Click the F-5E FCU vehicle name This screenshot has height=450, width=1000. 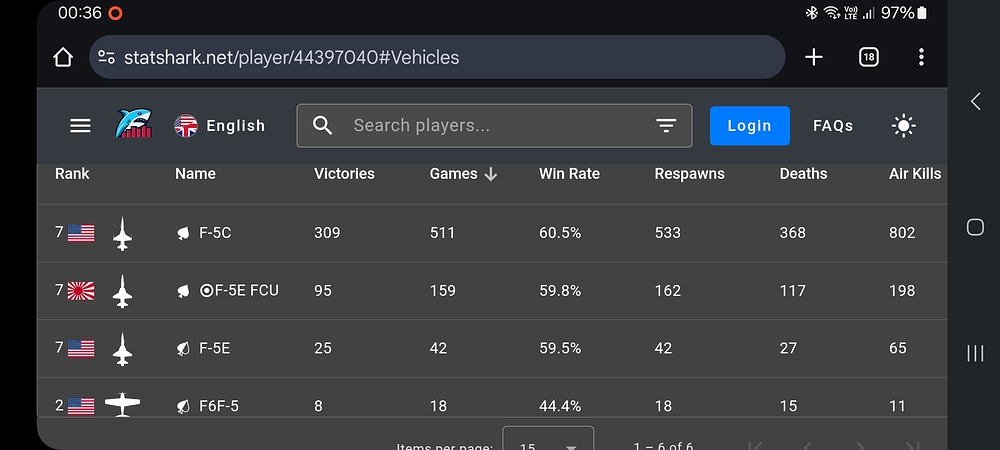pos(239,291)
